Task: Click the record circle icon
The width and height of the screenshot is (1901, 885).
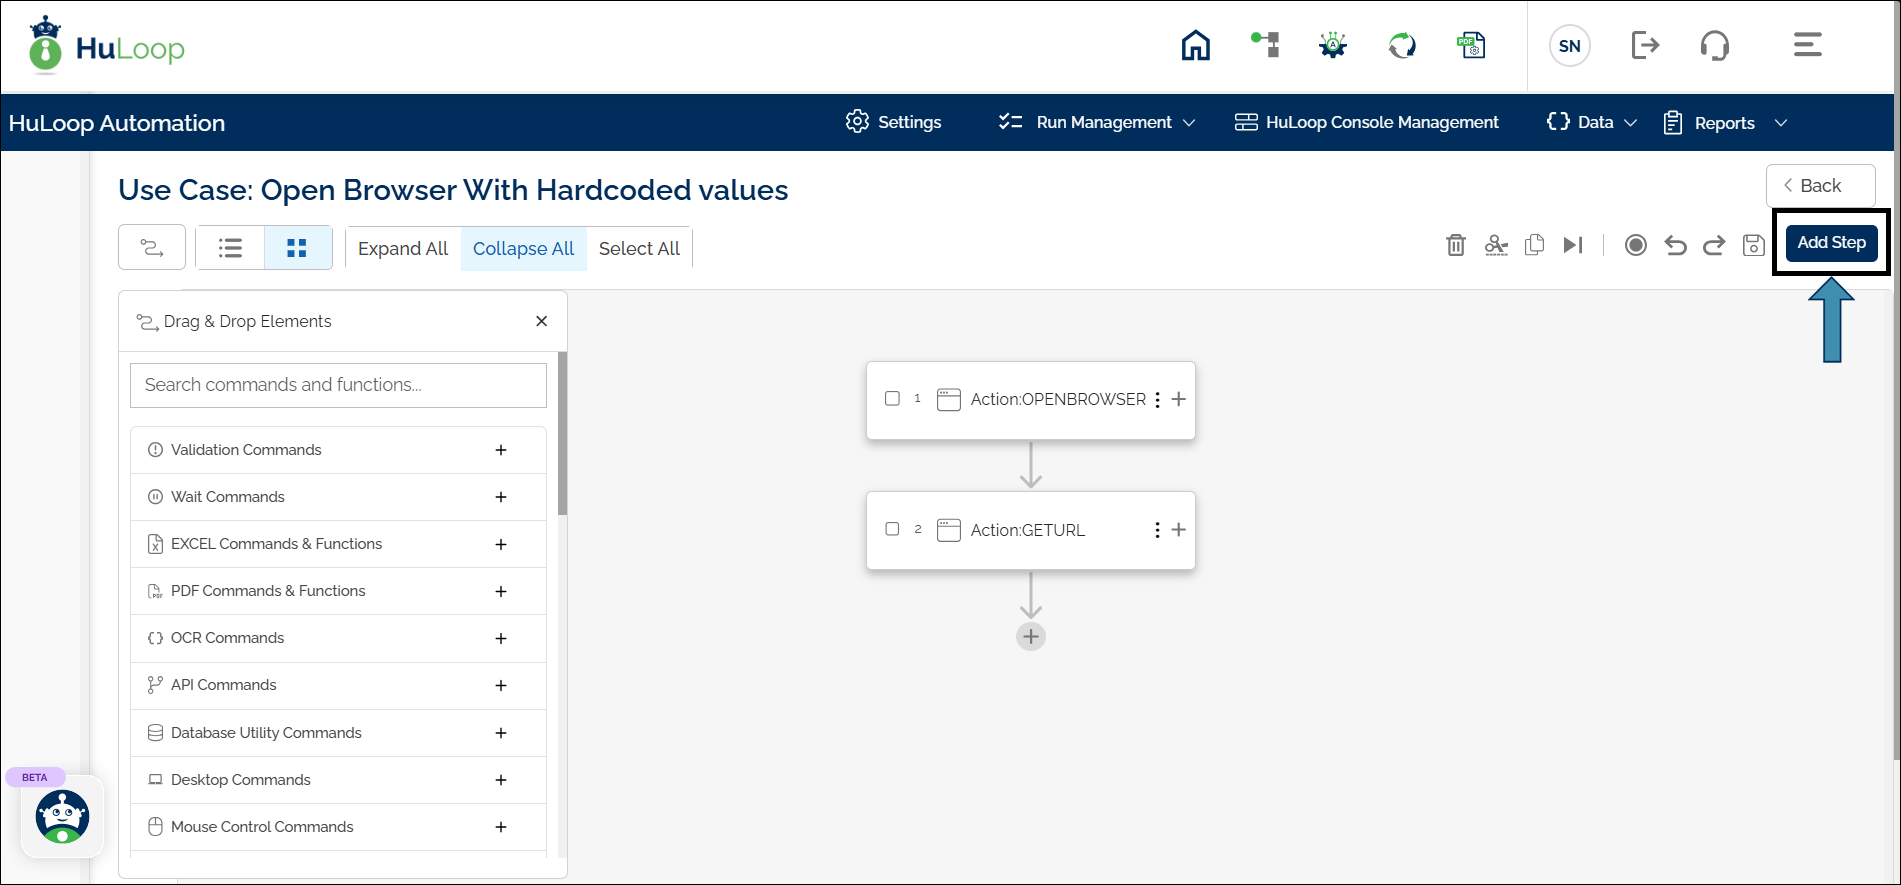Action: [x=1636, y=245]
